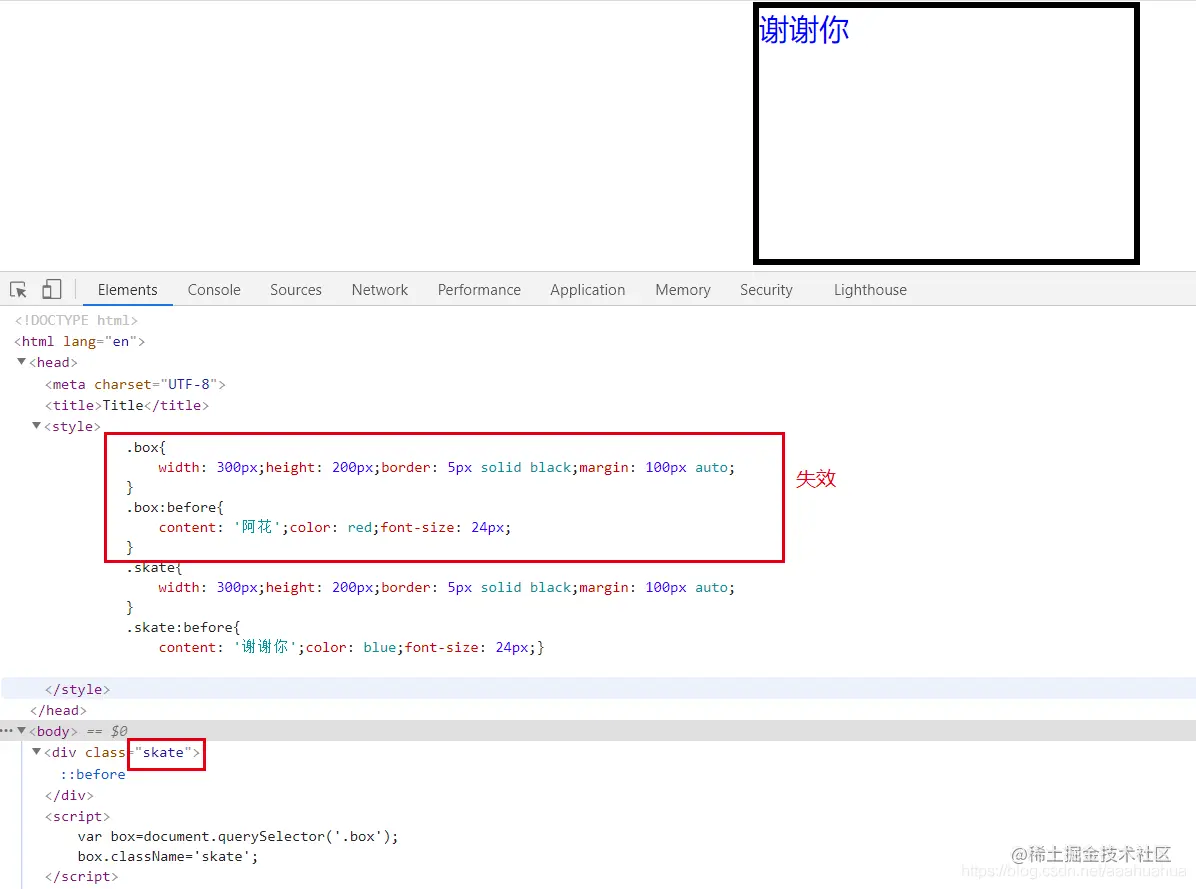Click the .skate:before{ selector text
Viewport: 1196px width, 889px height.
183,627
